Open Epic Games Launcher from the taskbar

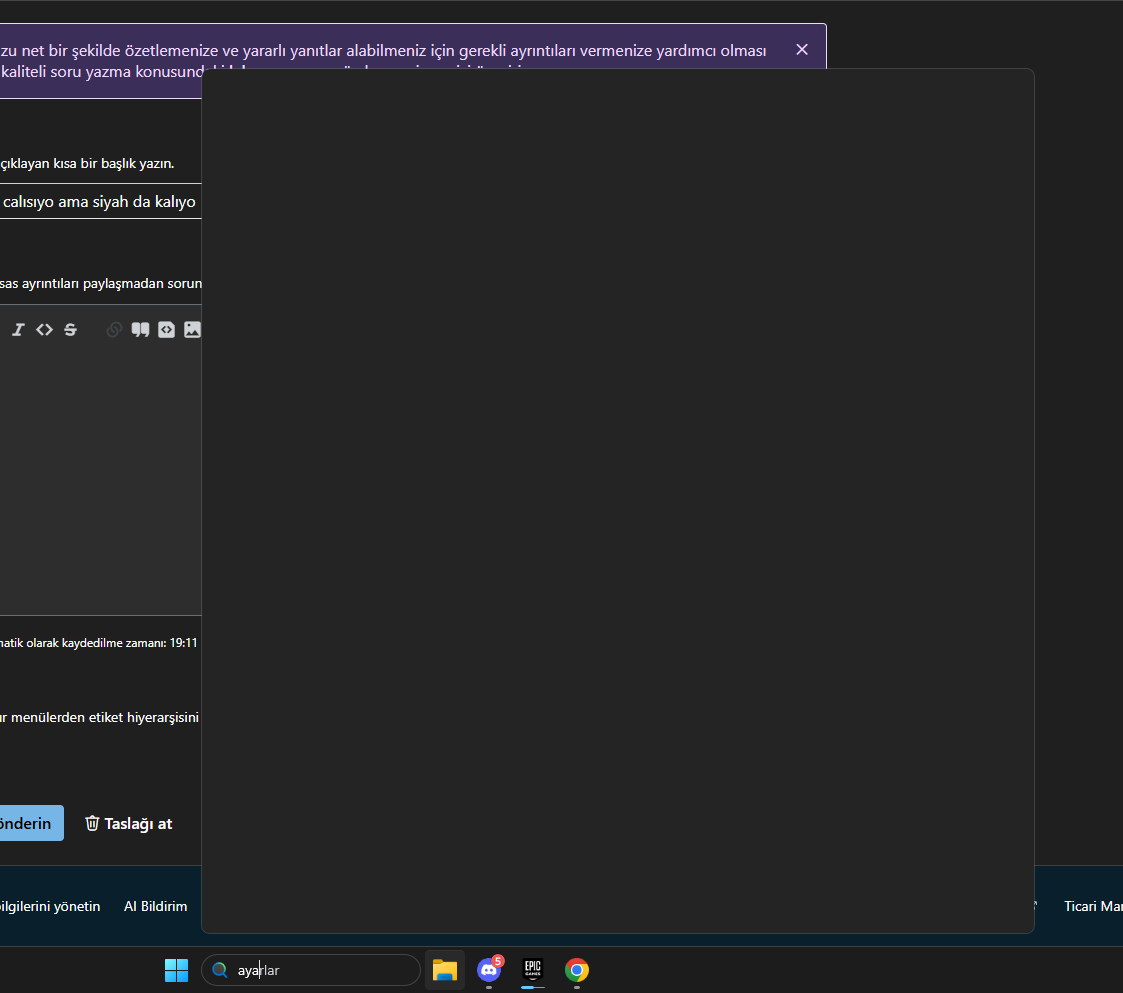(533, 970)
